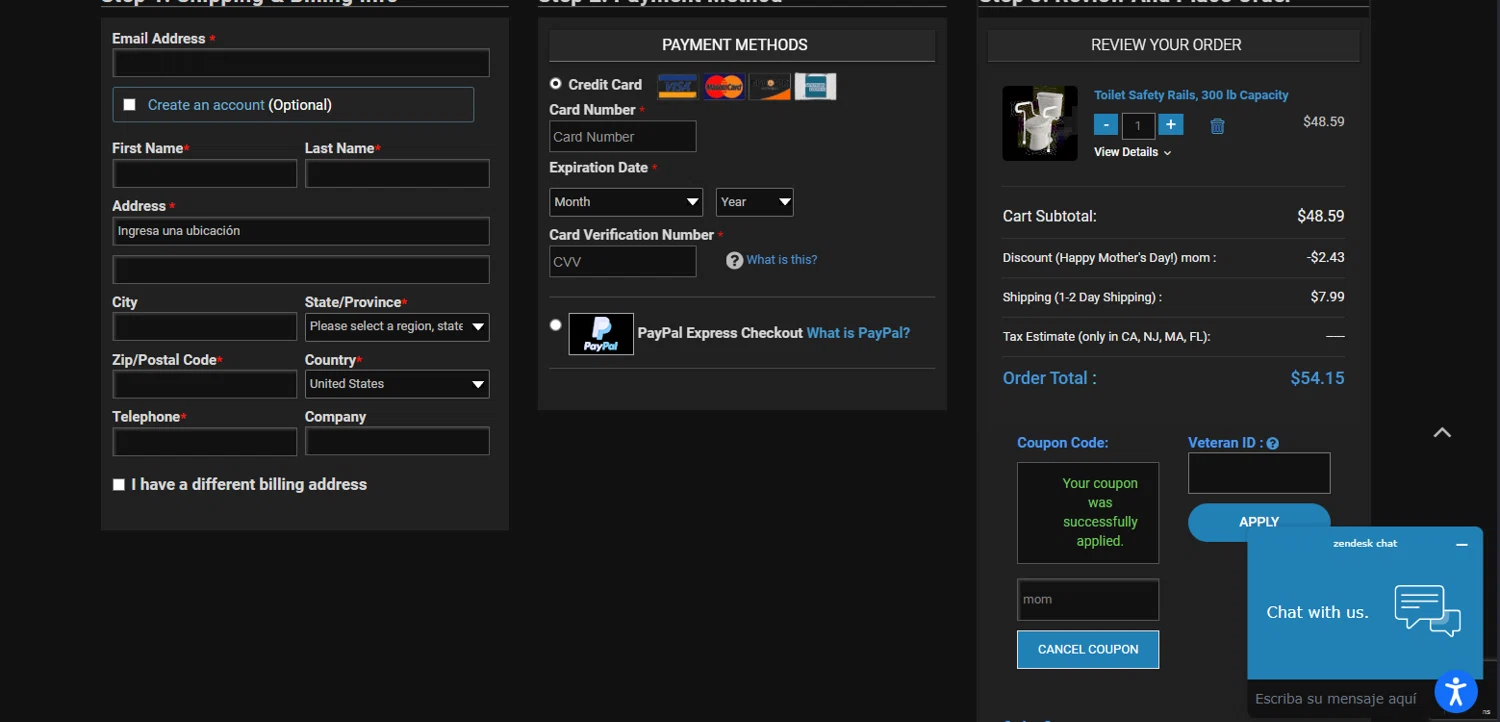Click the Cancel Coupon button
Screen dimensions: 1500x722
[x=1087, y=649]
